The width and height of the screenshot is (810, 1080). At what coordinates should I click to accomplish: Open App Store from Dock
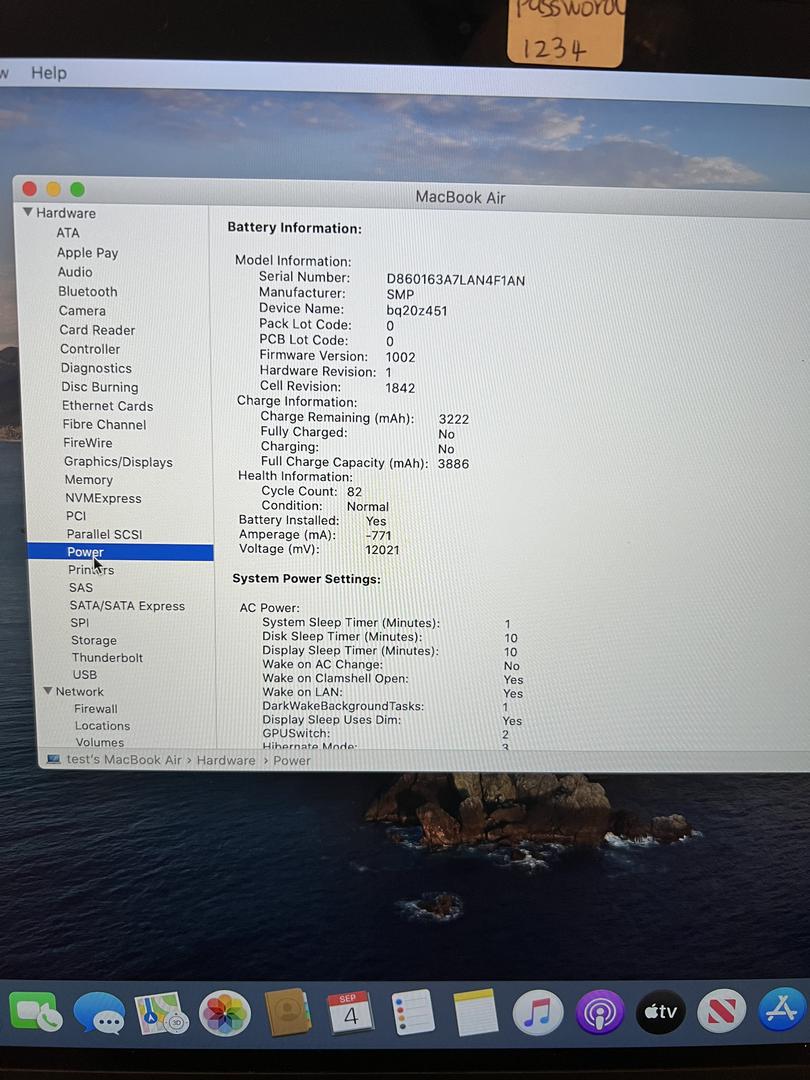(x=782, y=1009)
